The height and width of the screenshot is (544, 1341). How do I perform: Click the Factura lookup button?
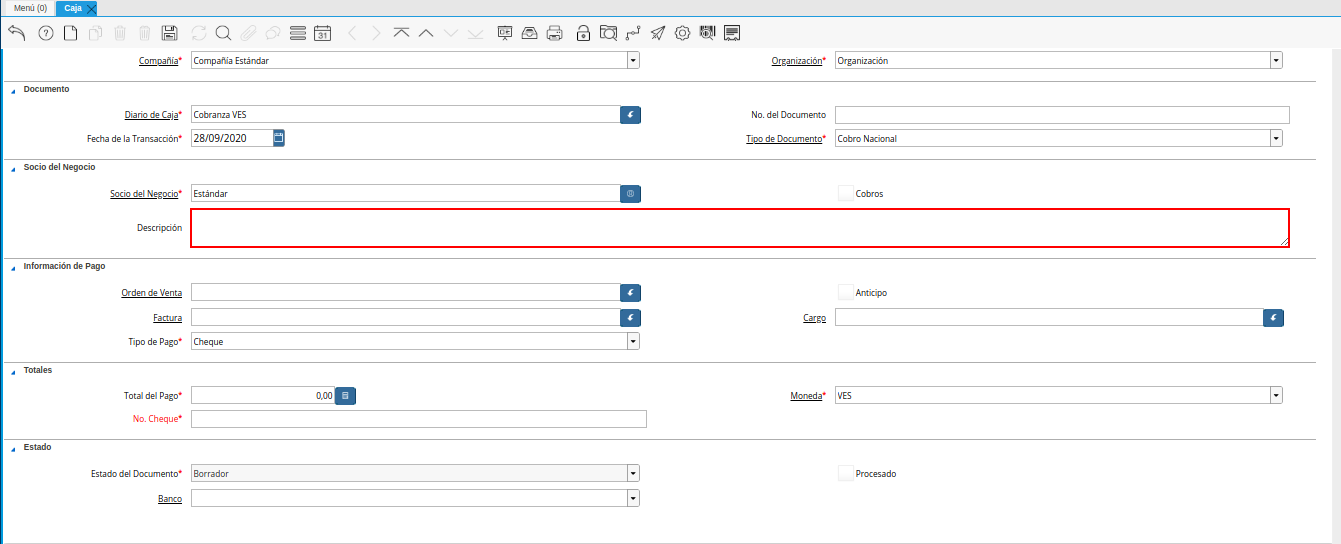tap(630, 318)
